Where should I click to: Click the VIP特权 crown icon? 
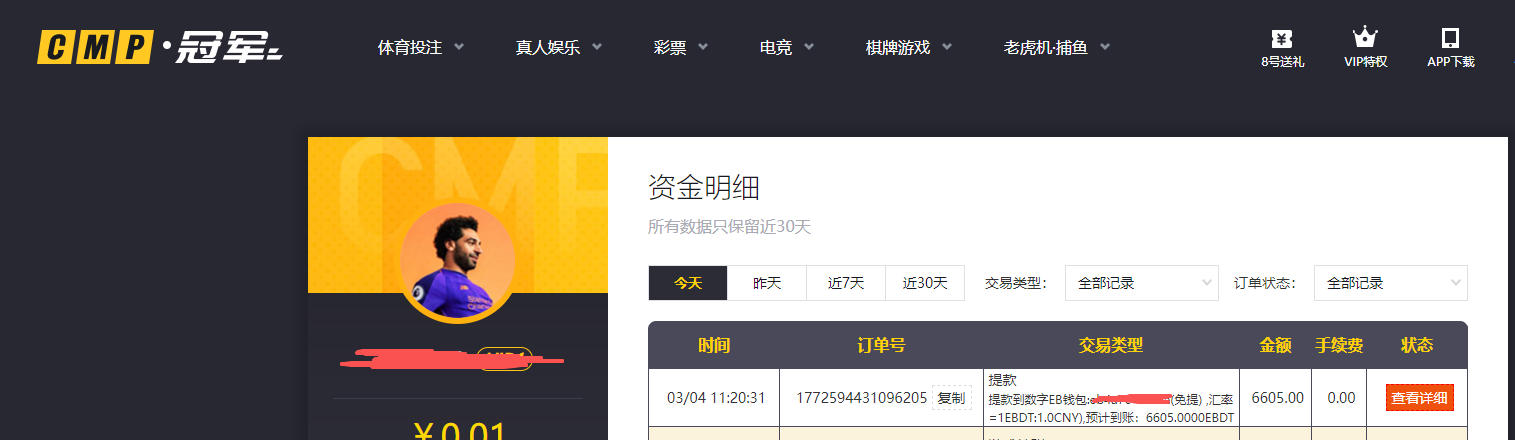pos(1365,39)
